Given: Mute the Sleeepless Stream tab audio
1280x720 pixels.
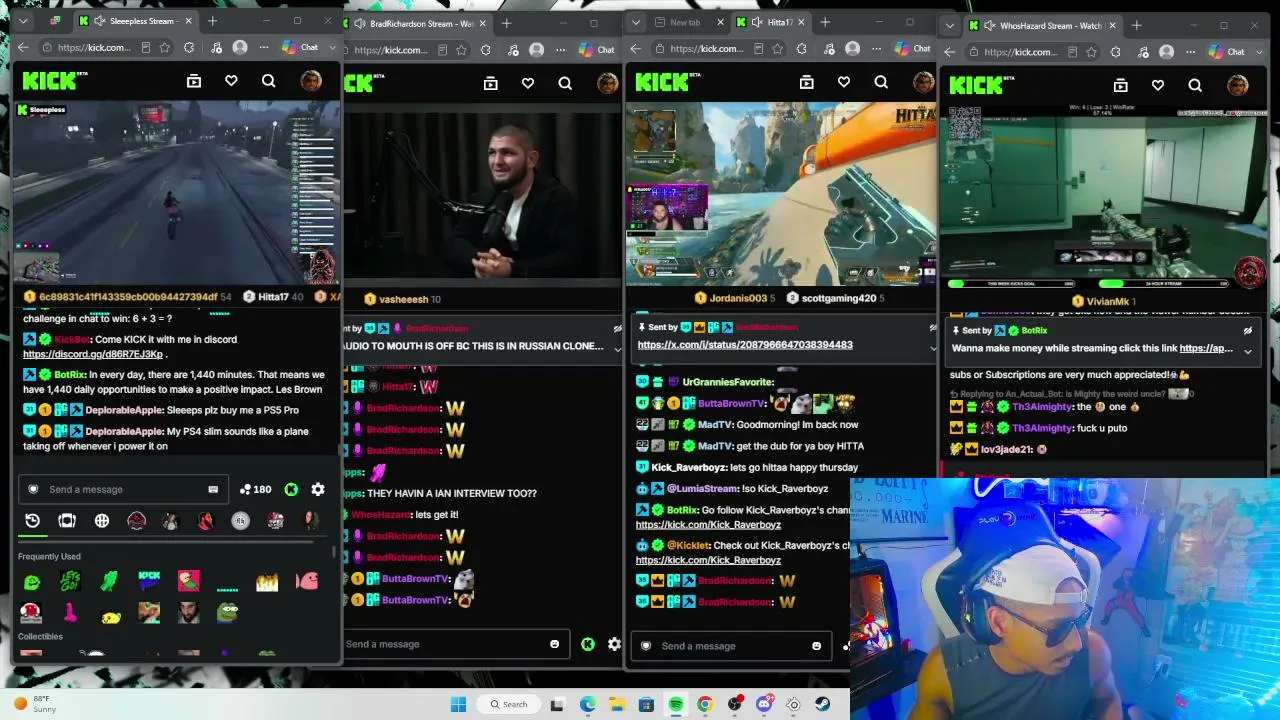Looking at the screenshot, I should click(100, 21).
